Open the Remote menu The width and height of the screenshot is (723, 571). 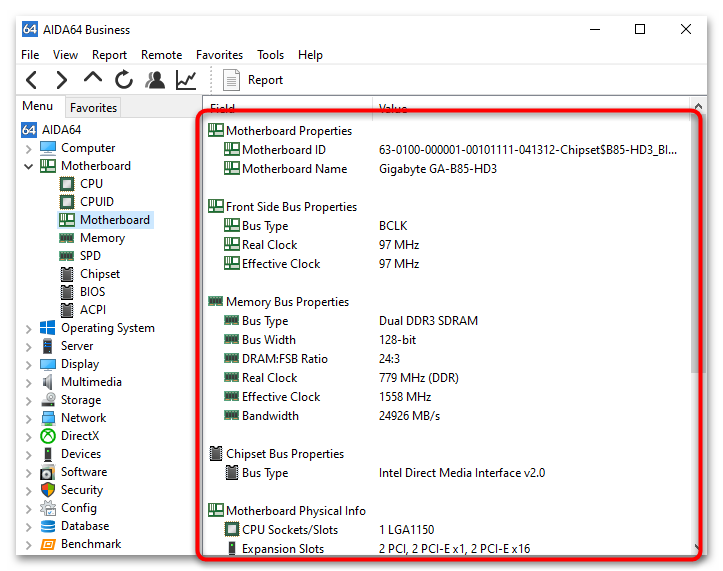point(161,55)
